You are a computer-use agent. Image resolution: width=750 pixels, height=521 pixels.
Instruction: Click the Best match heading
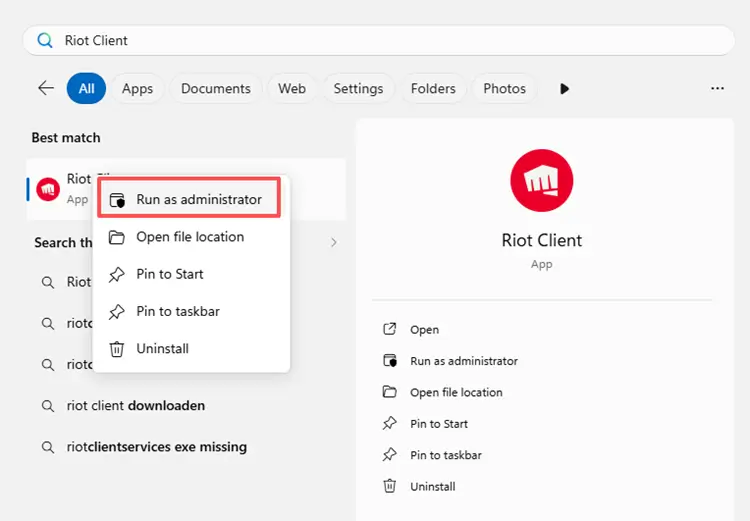coord(66,138)
